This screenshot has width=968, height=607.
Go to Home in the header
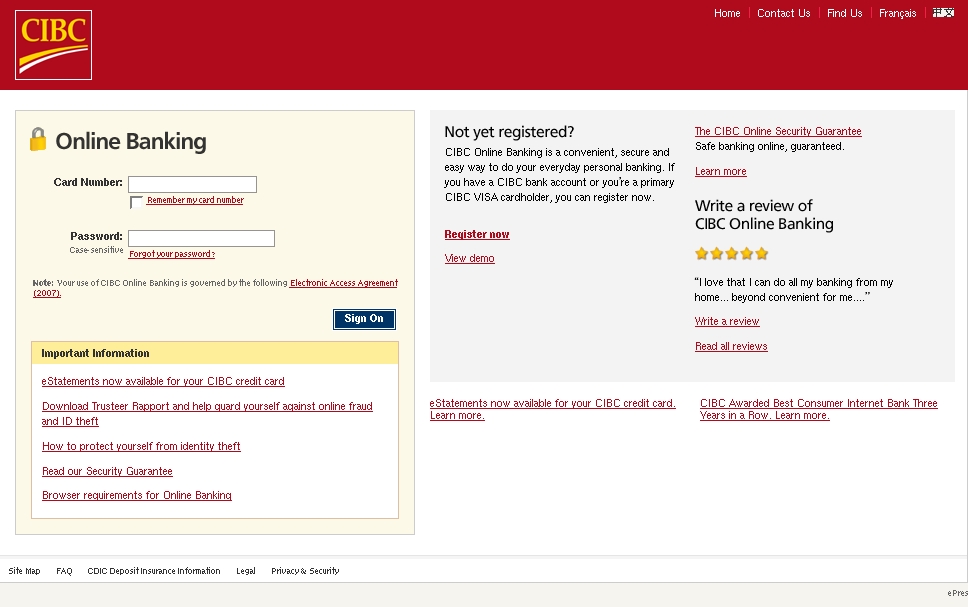coord(727,13)
